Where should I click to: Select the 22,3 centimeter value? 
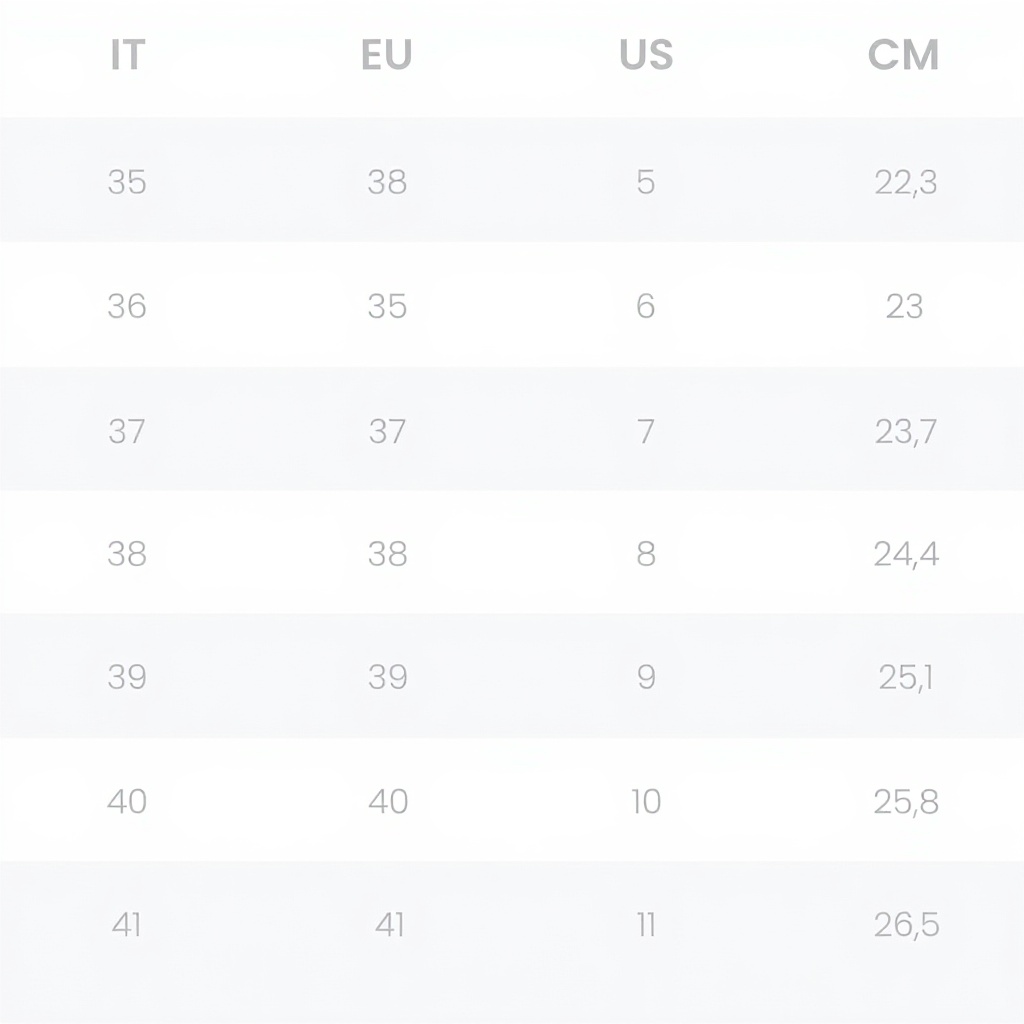coord(905,182)
